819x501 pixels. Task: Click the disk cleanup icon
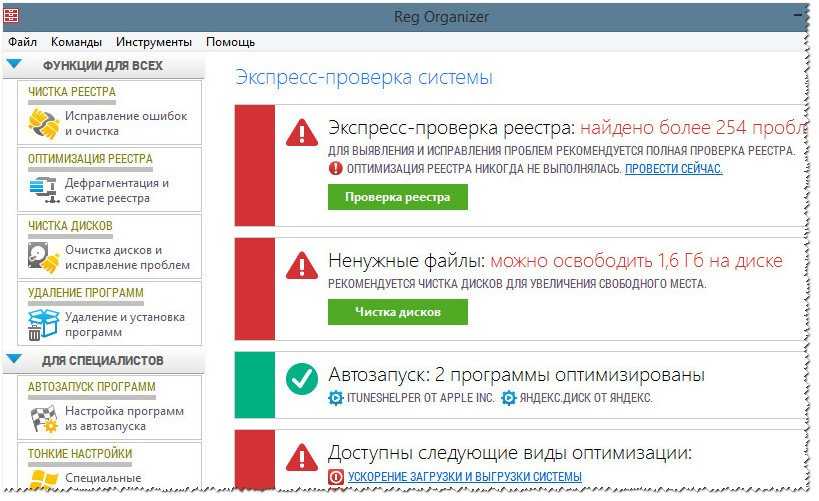[43, 258]
